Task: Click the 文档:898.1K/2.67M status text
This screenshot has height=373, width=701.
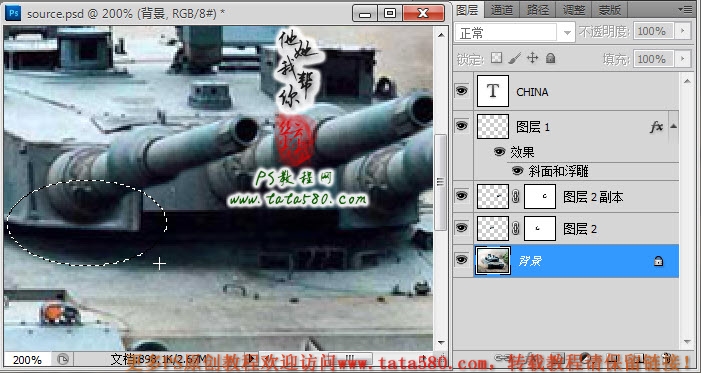Action: 159,359
